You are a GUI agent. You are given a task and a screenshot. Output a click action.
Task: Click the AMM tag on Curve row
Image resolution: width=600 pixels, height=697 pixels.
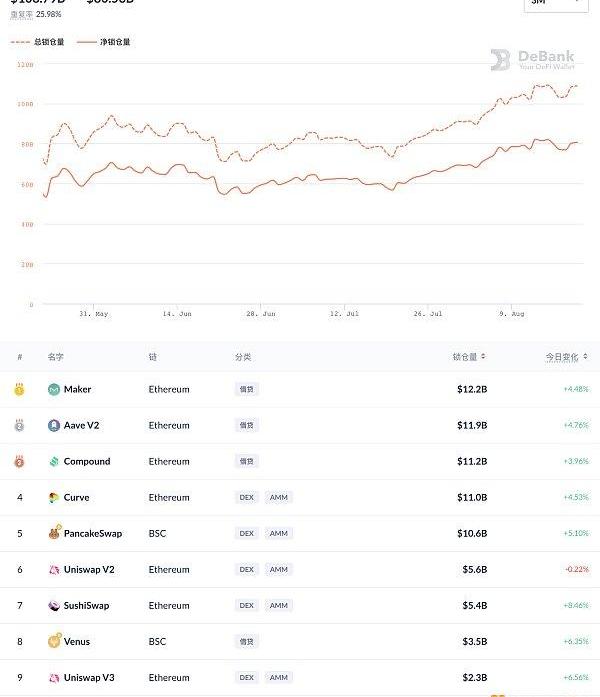coord(279,497)
